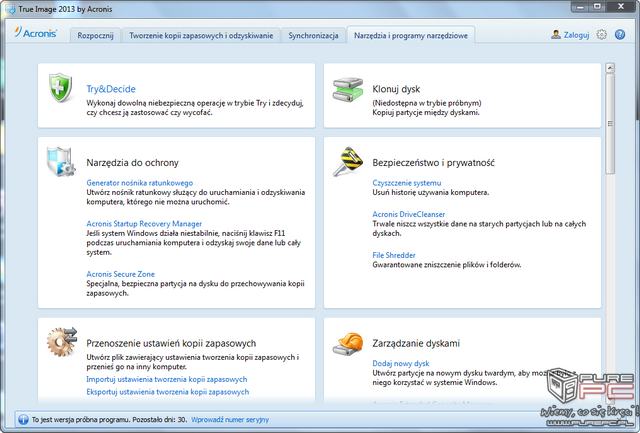
Task: Click the vertical scrollbar thumb
Action: (x=610, y=124)
